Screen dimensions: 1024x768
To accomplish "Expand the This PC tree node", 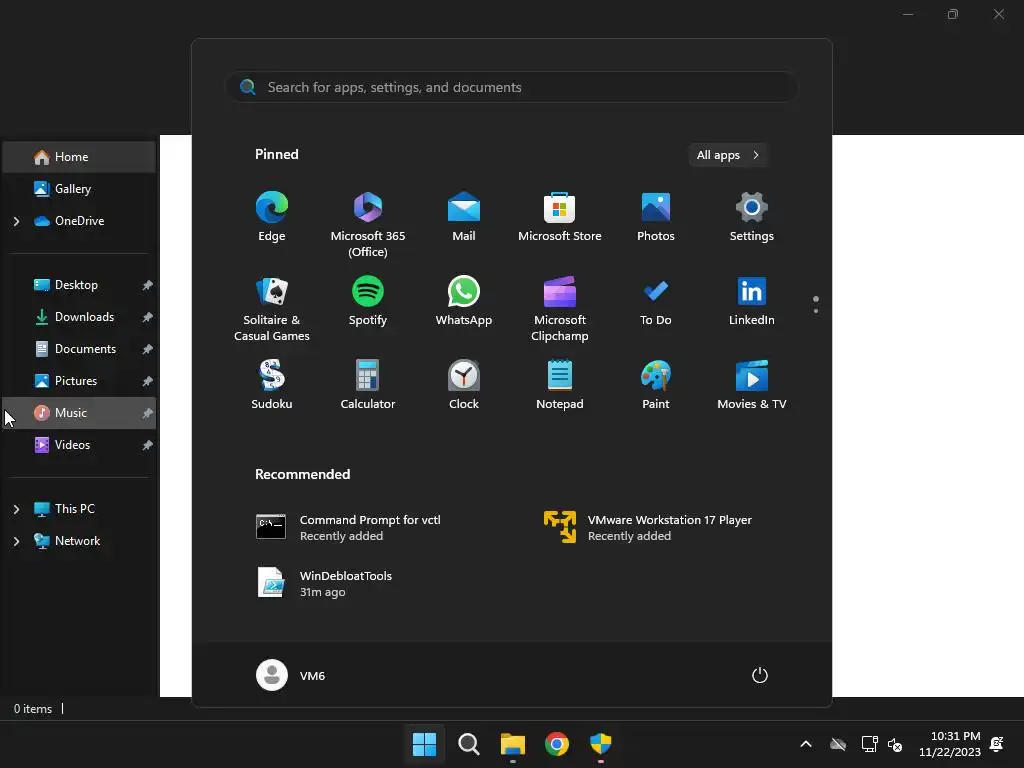I will 16,509.
